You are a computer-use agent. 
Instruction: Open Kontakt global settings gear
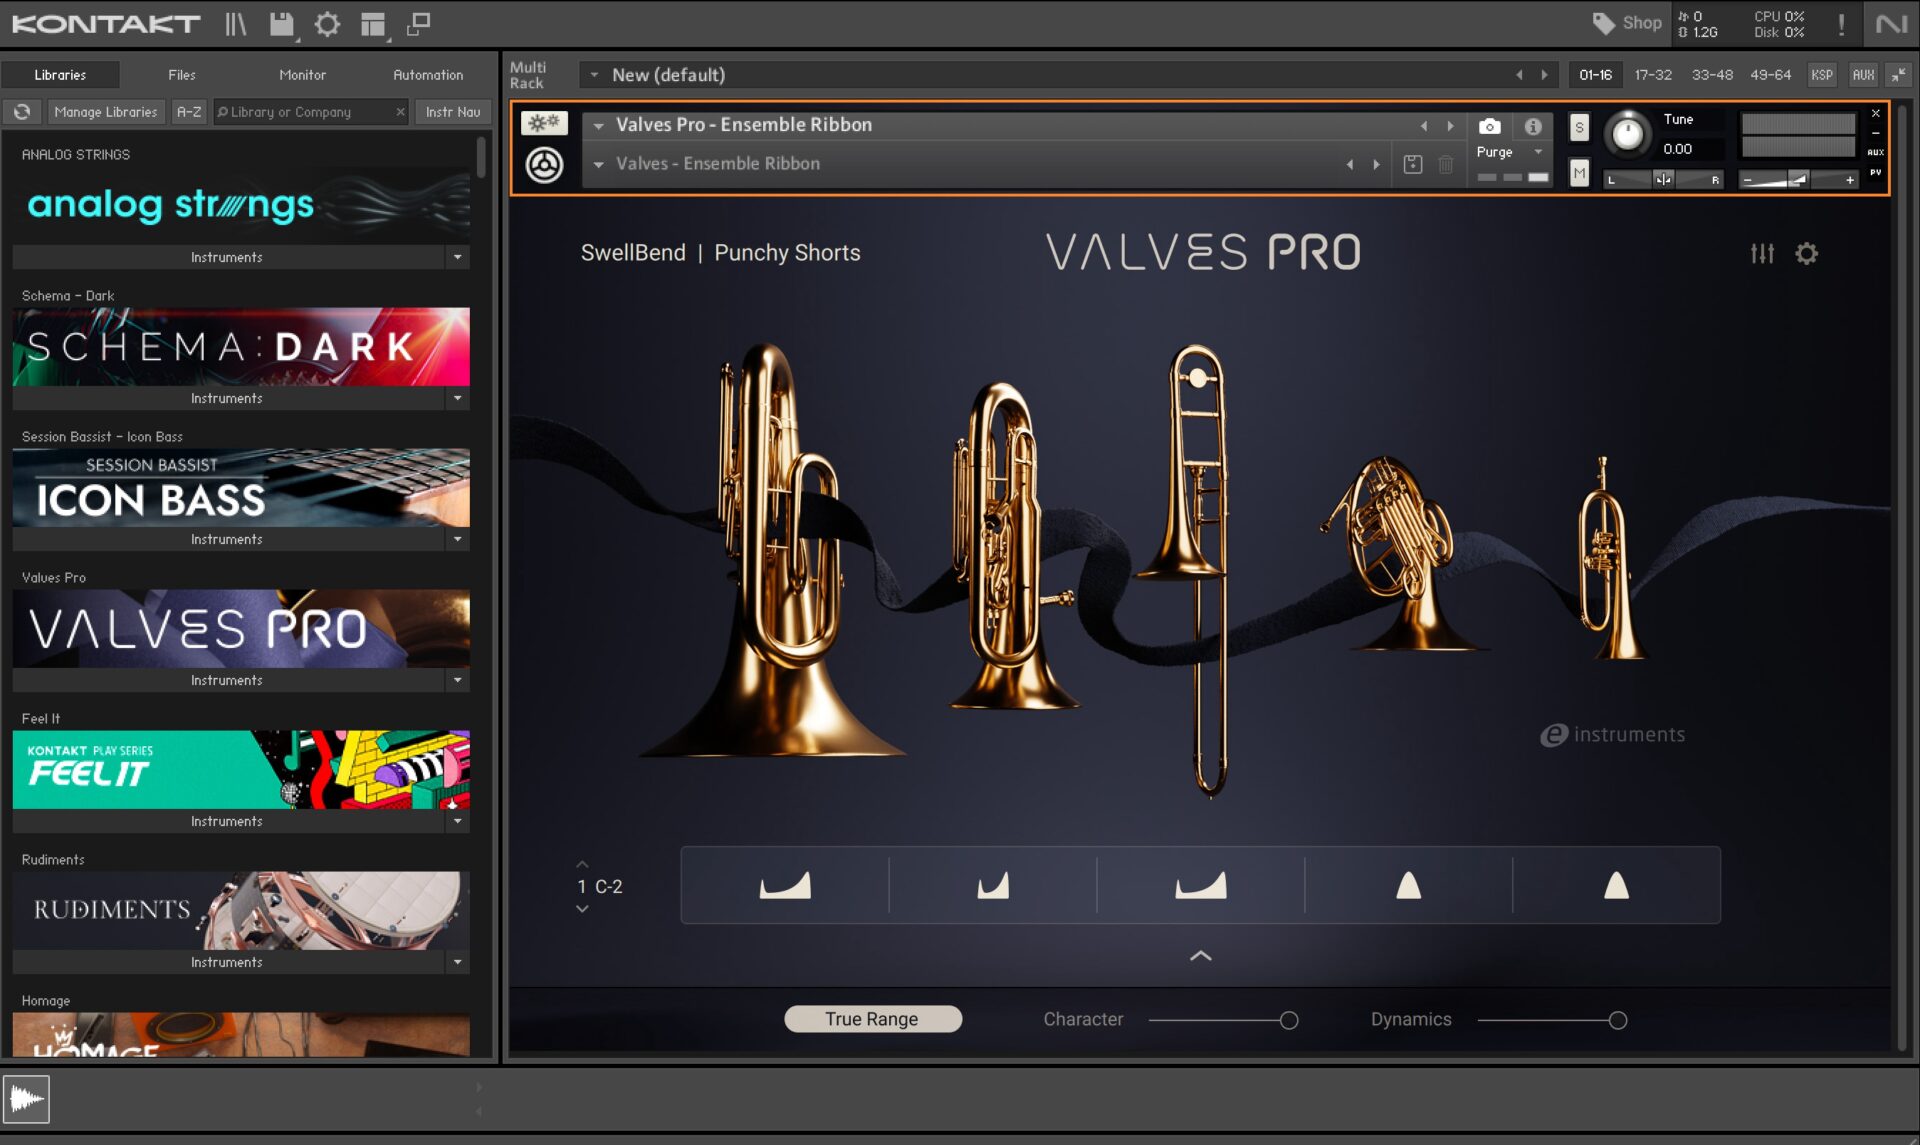point(327,24)
